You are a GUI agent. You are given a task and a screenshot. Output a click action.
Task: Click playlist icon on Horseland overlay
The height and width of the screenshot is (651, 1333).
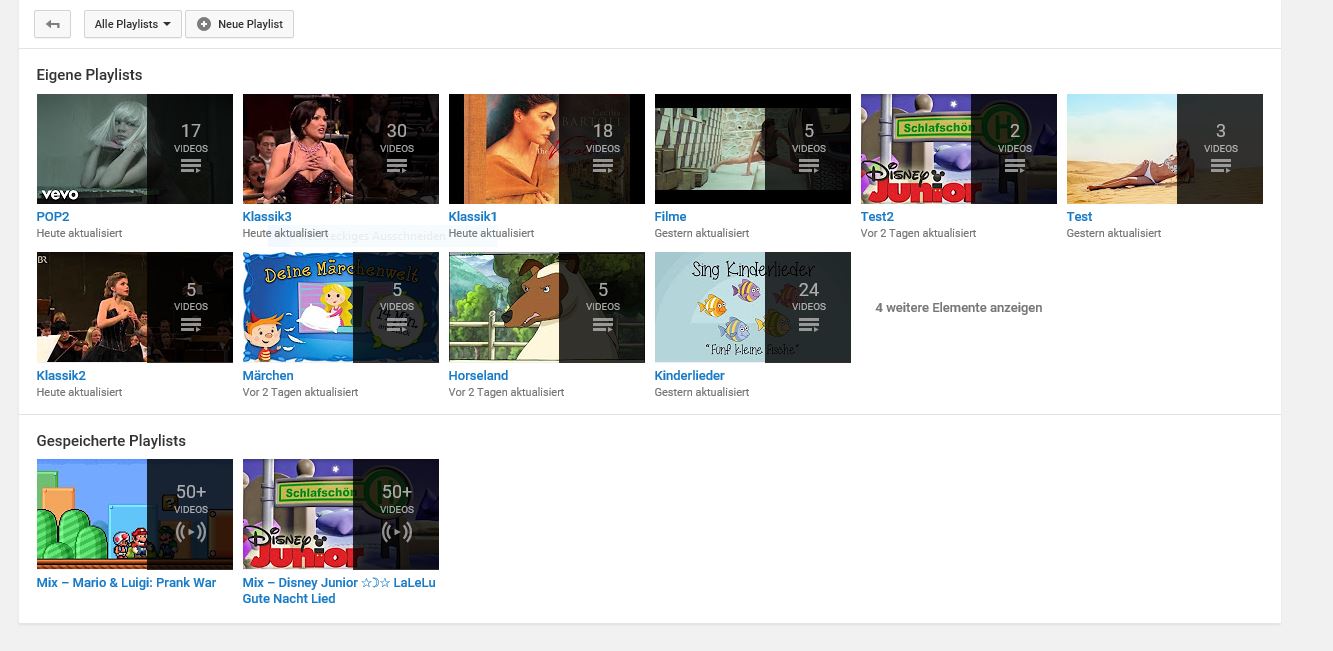603,324
